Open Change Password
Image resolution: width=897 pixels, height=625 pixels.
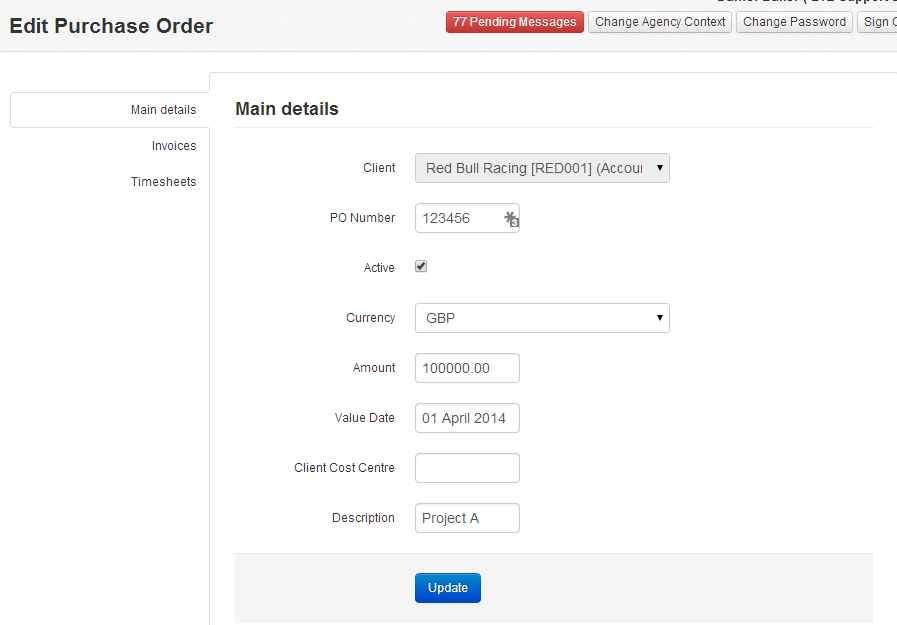[794, 22]
